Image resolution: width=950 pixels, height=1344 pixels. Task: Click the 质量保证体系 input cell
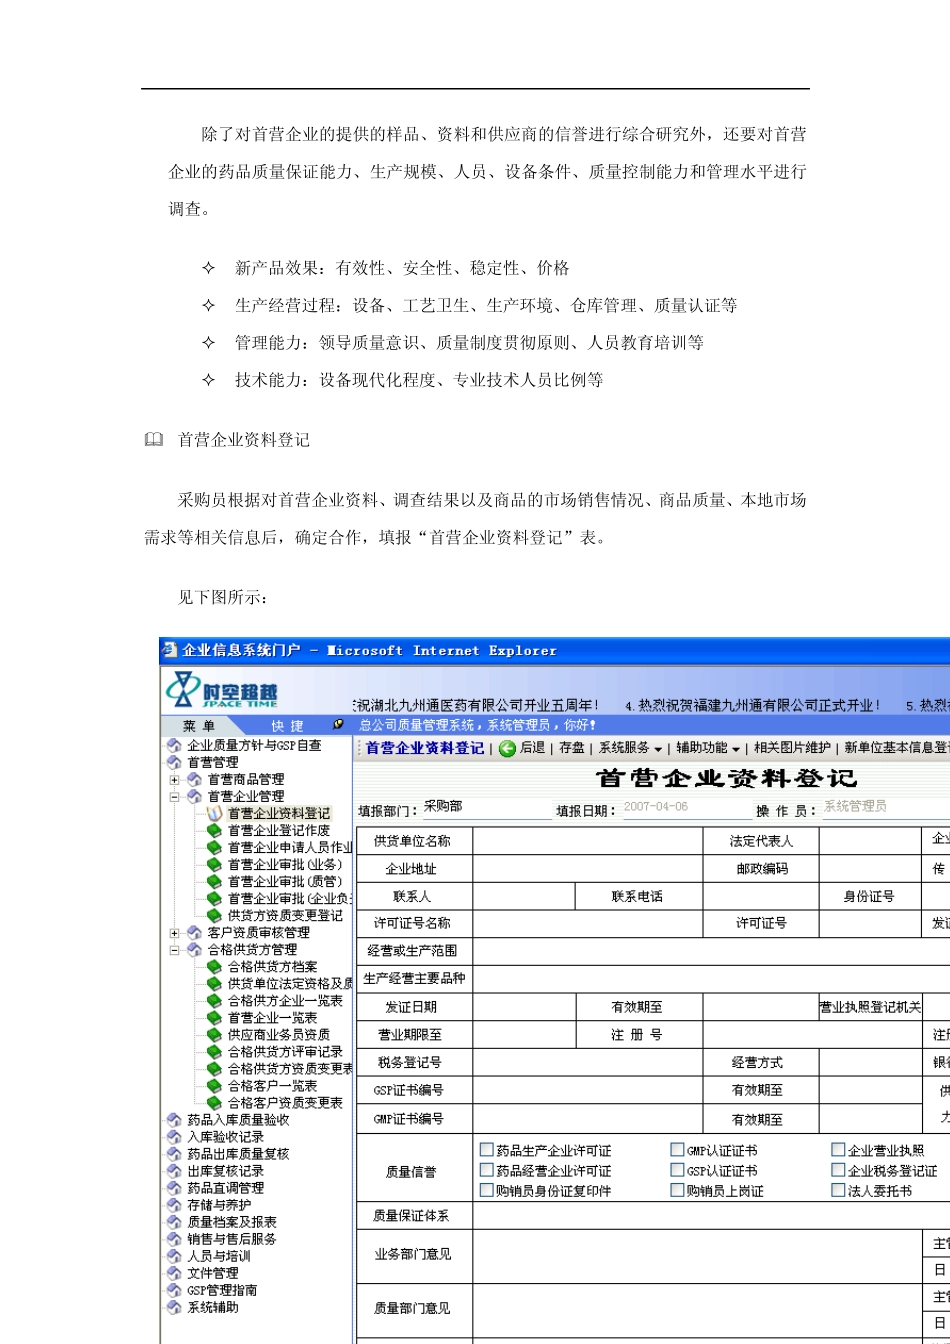711,1216
